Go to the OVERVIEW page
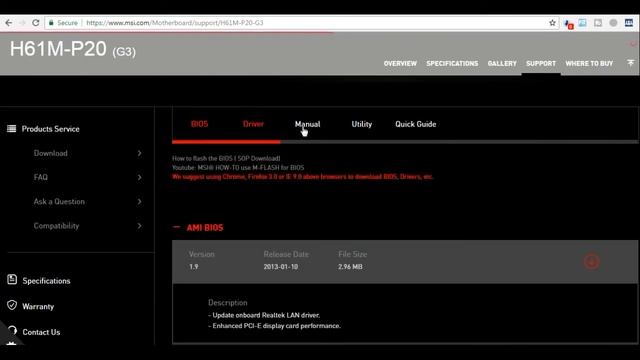The height and width of the screenshot is (360, 640). click(x=400, y=64)
